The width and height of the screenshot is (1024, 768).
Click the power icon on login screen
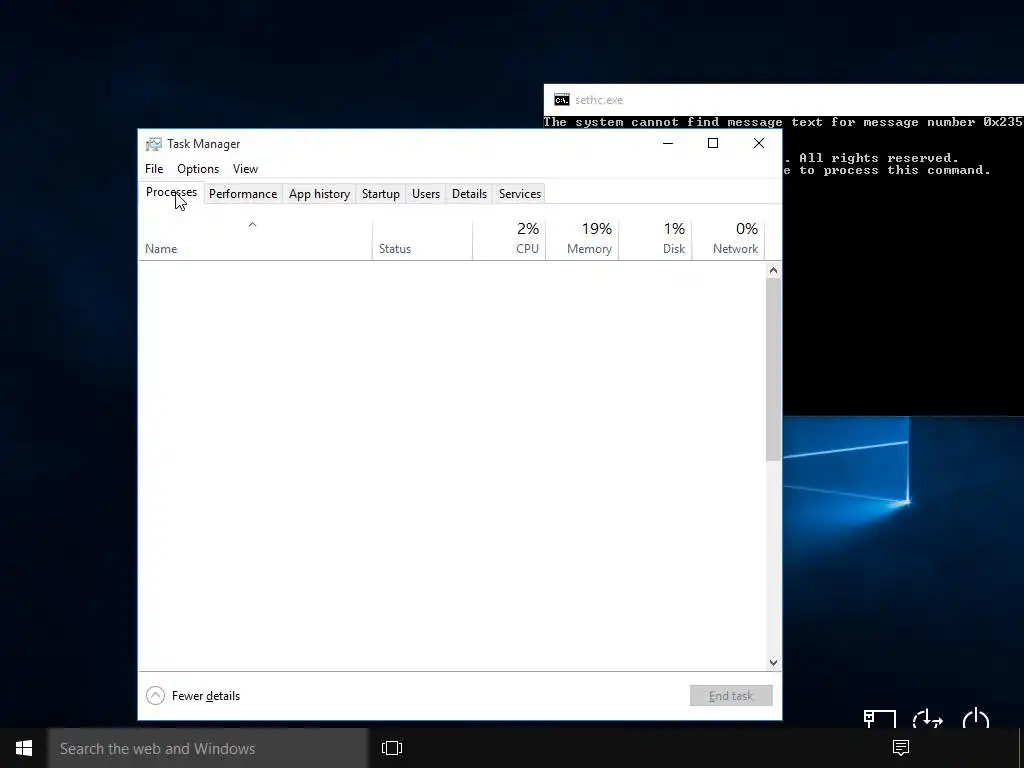pyautogui.click(x=976, y=718)
